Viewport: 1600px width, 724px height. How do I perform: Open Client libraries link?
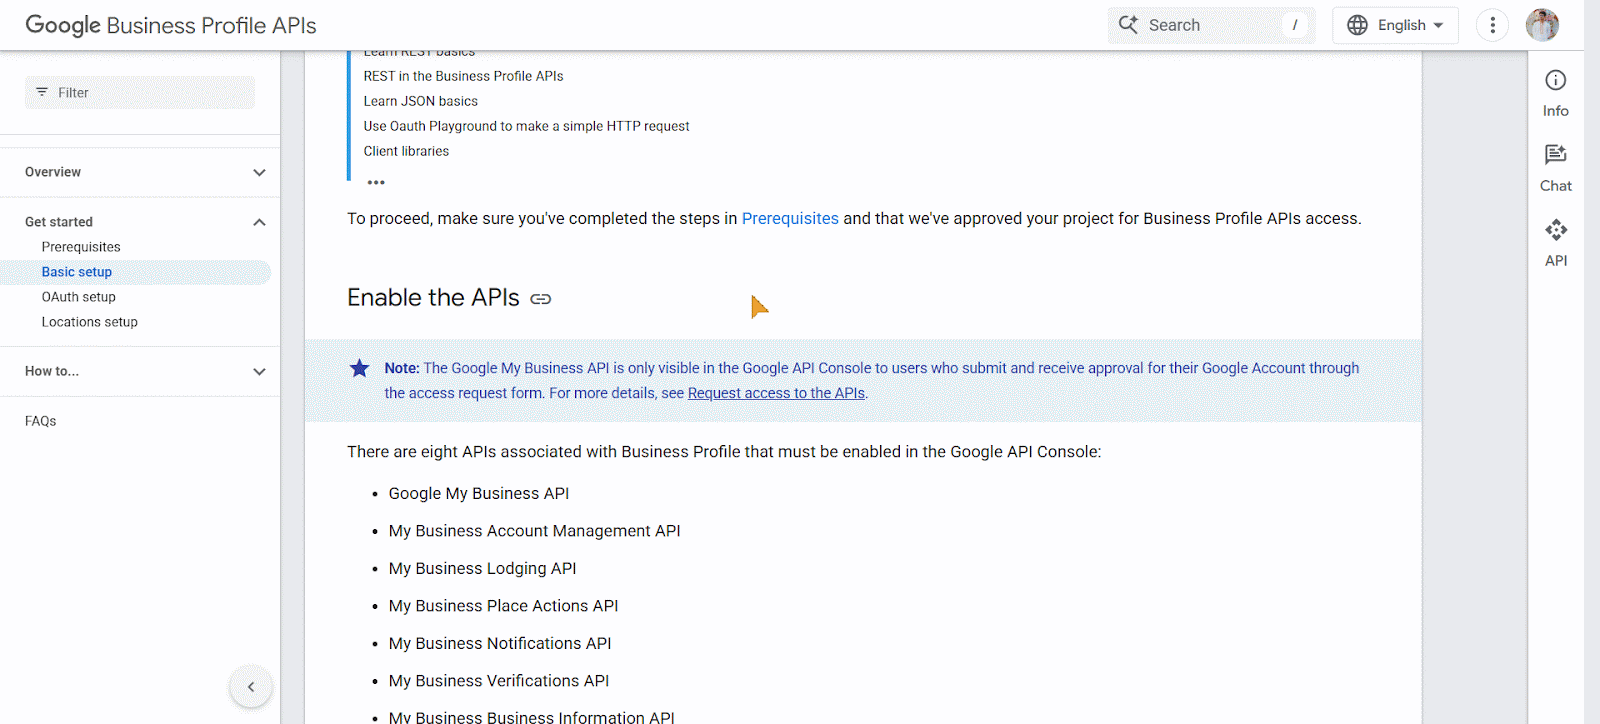point(406,151)
